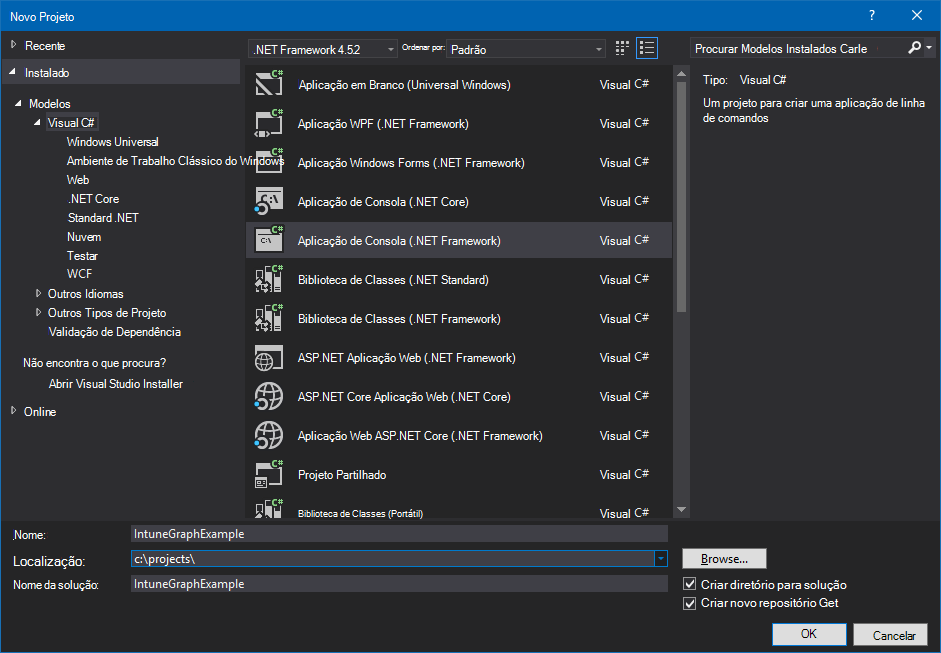Close the Novo Projeto dialog
This screenshot has height=653, width=941.
coord(916,16)
